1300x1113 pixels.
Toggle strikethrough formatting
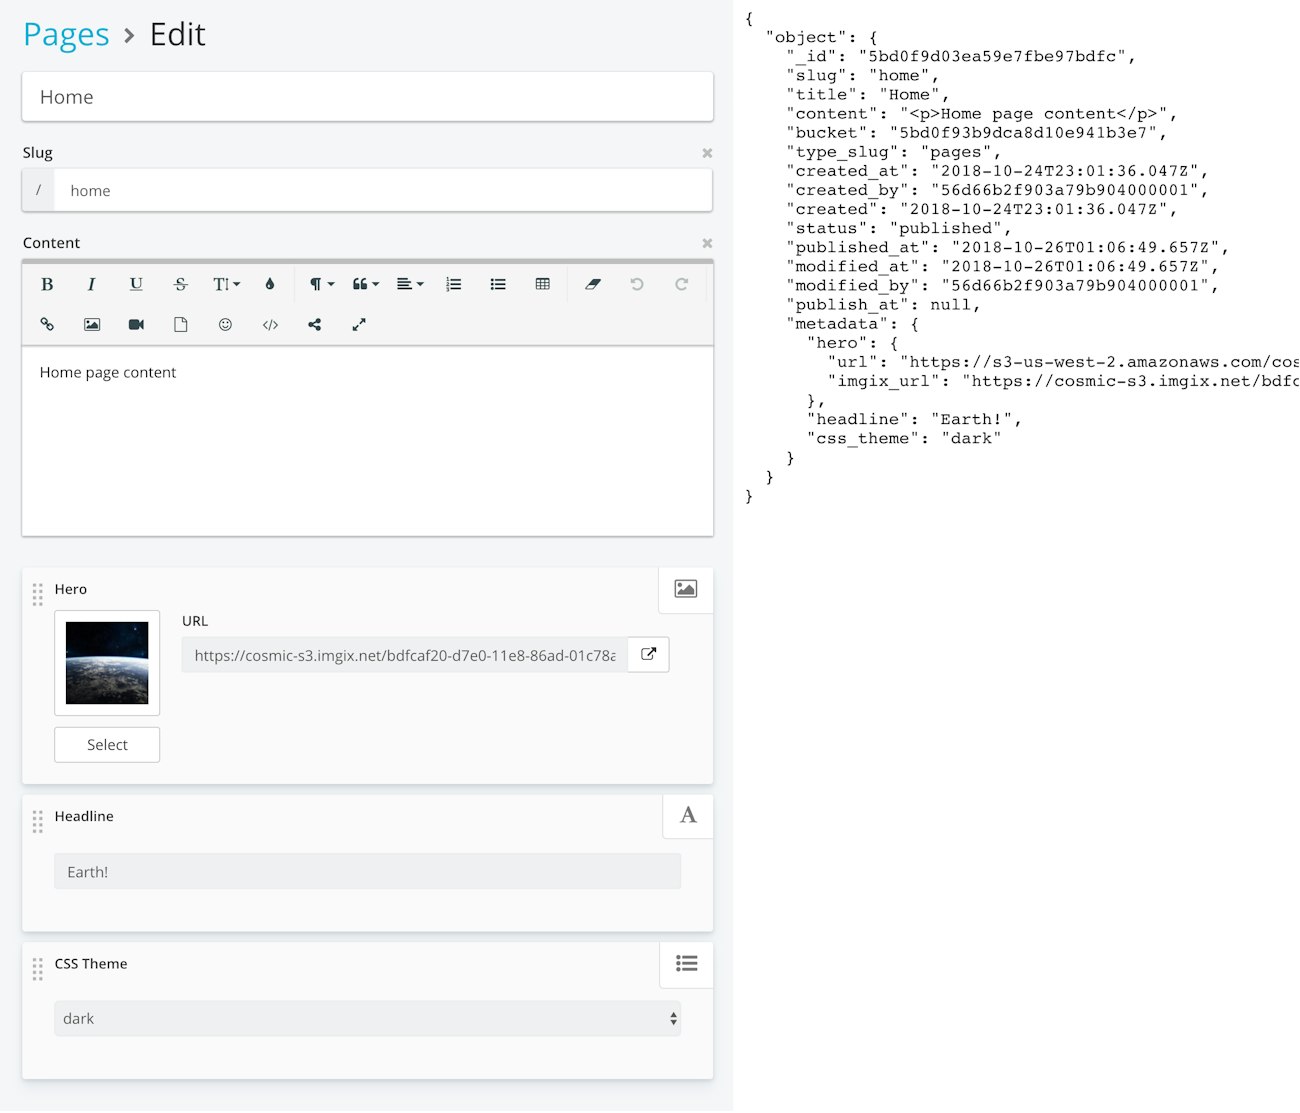pyautogui.click(x=180, y=284)
